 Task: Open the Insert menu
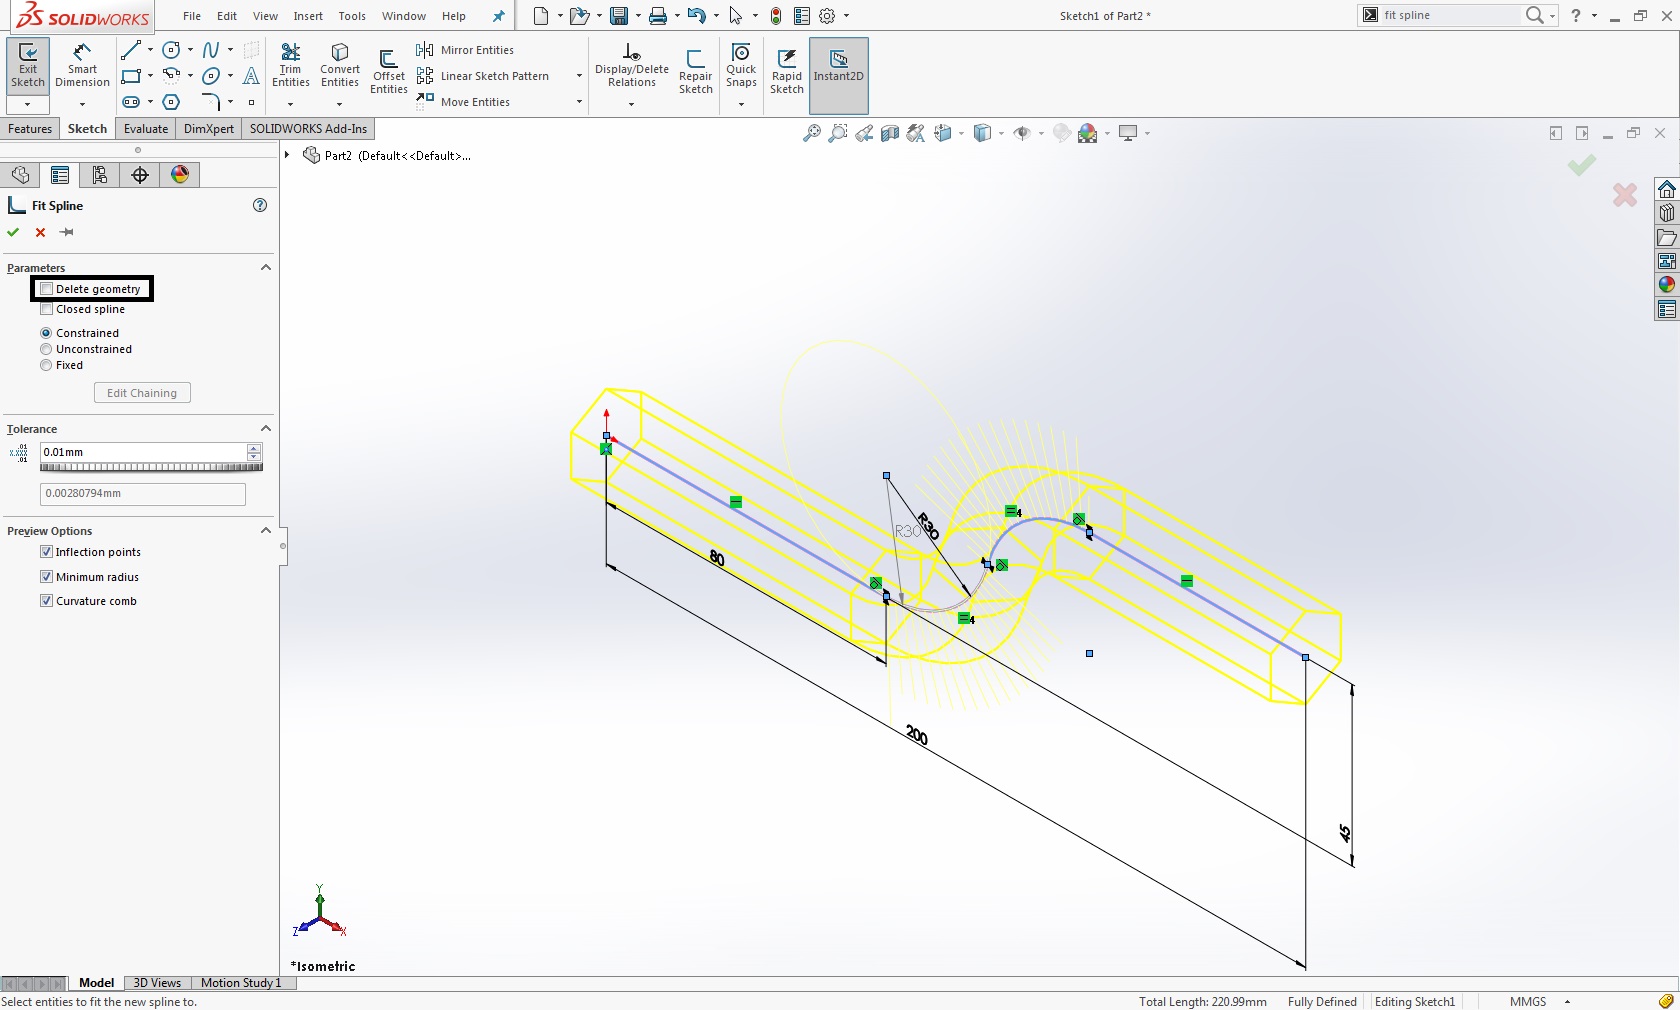(308, 16)
